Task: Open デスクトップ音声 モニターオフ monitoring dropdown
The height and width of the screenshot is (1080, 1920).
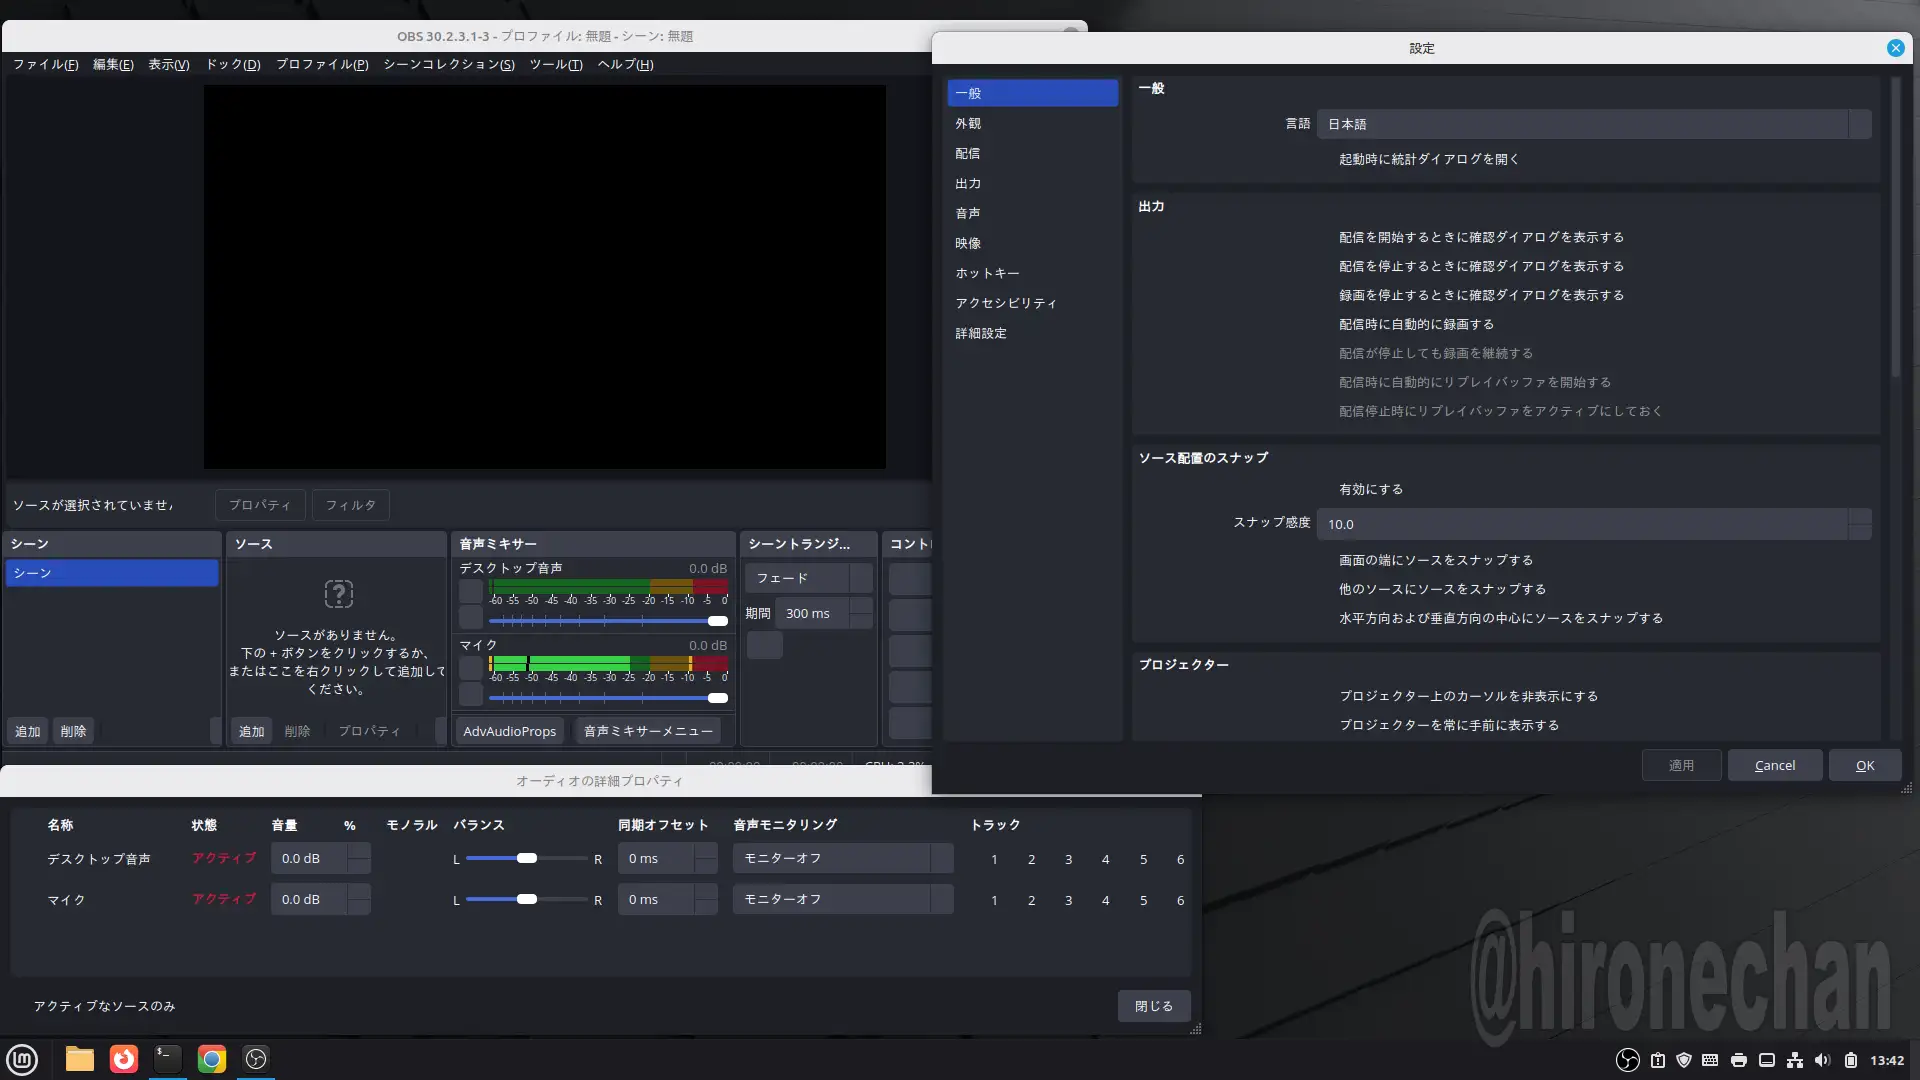Action: coord(842,858)
